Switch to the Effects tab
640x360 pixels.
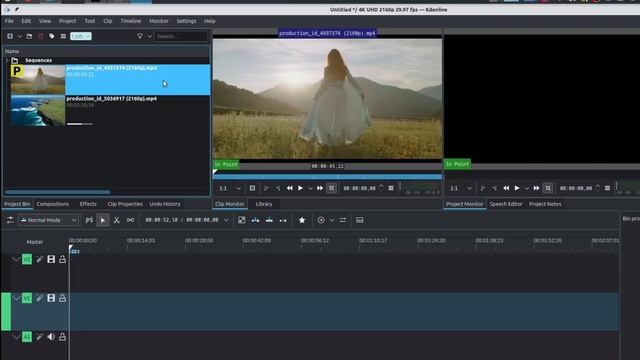tap(88, 204)
